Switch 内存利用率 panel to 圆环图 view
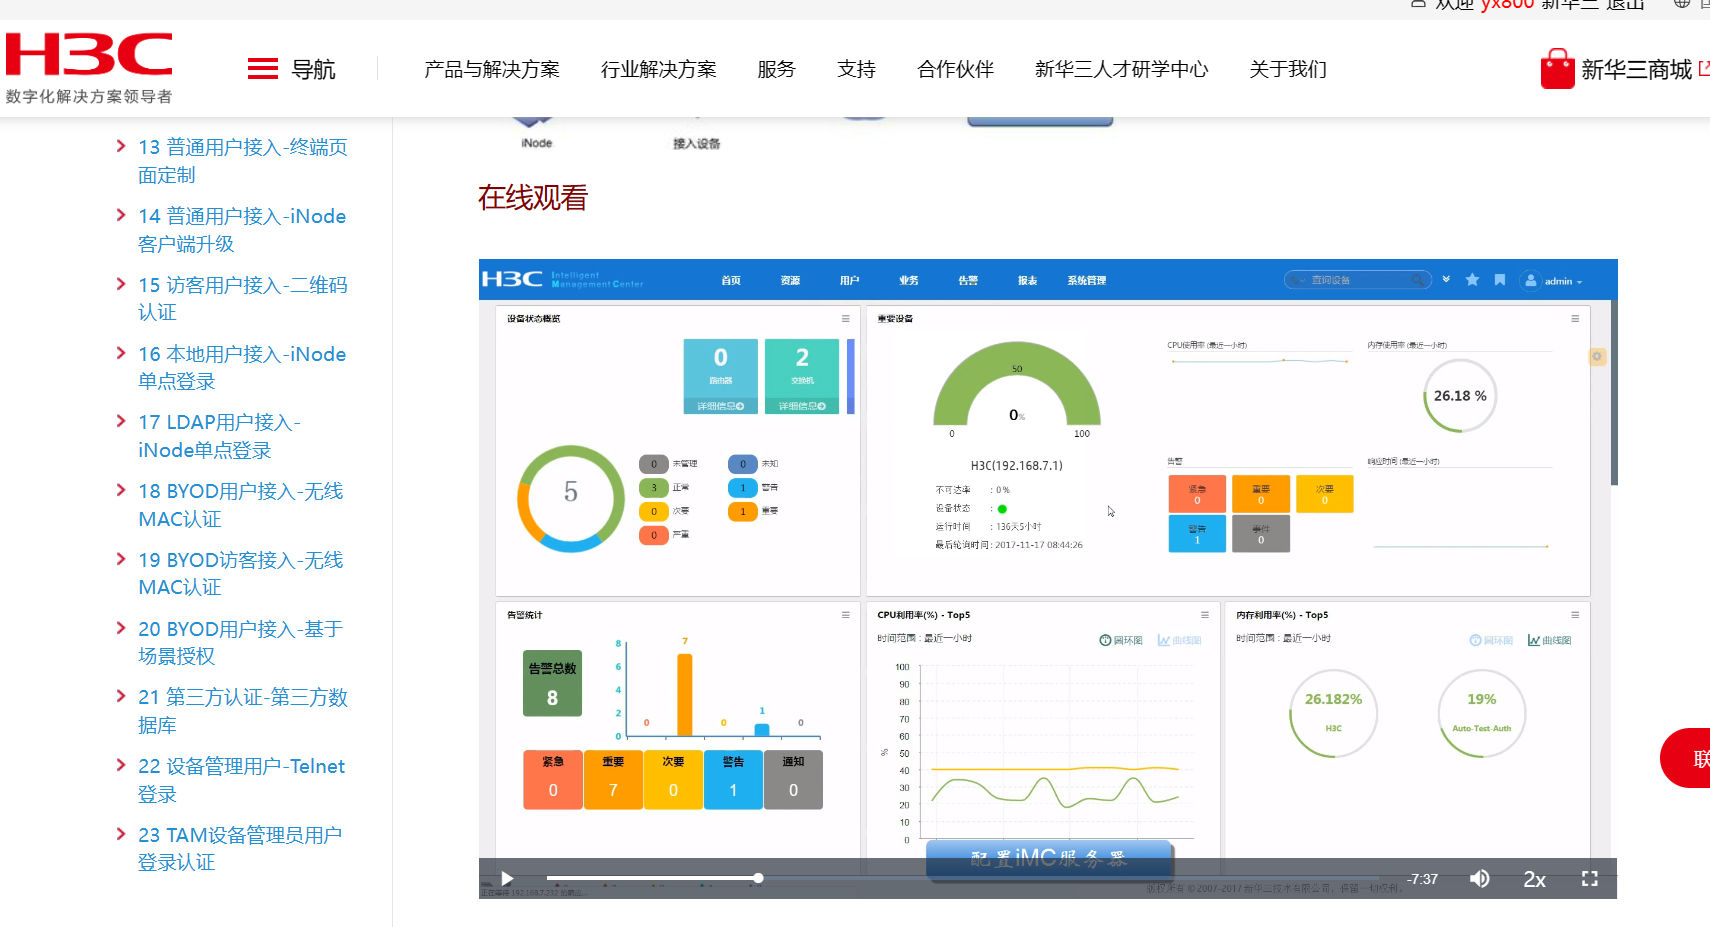This screenshot has width=1710, height=927. tap(1491, 640)
